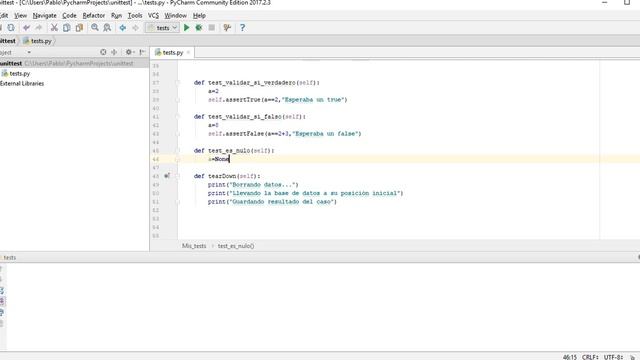The height and width of the screenshot is (360, 640).
Task: Click the 'Esperaba un false' string
Action: [327, 133]
